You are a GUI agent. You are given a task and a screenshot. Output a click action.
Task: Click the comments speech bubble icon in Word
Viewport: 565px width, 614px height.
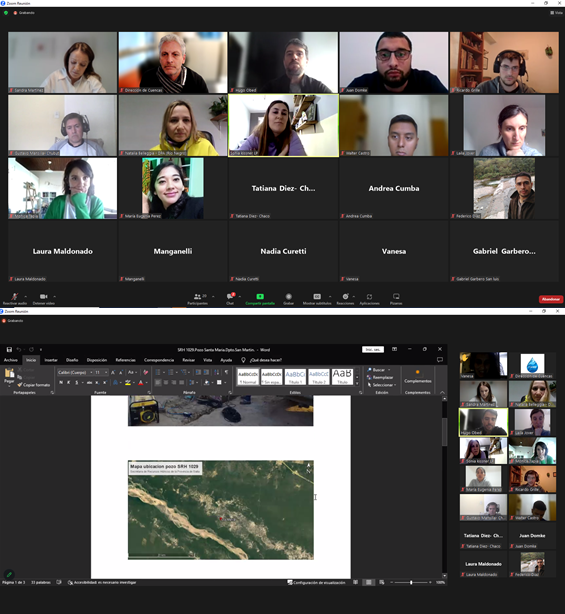tap(440, 359)
